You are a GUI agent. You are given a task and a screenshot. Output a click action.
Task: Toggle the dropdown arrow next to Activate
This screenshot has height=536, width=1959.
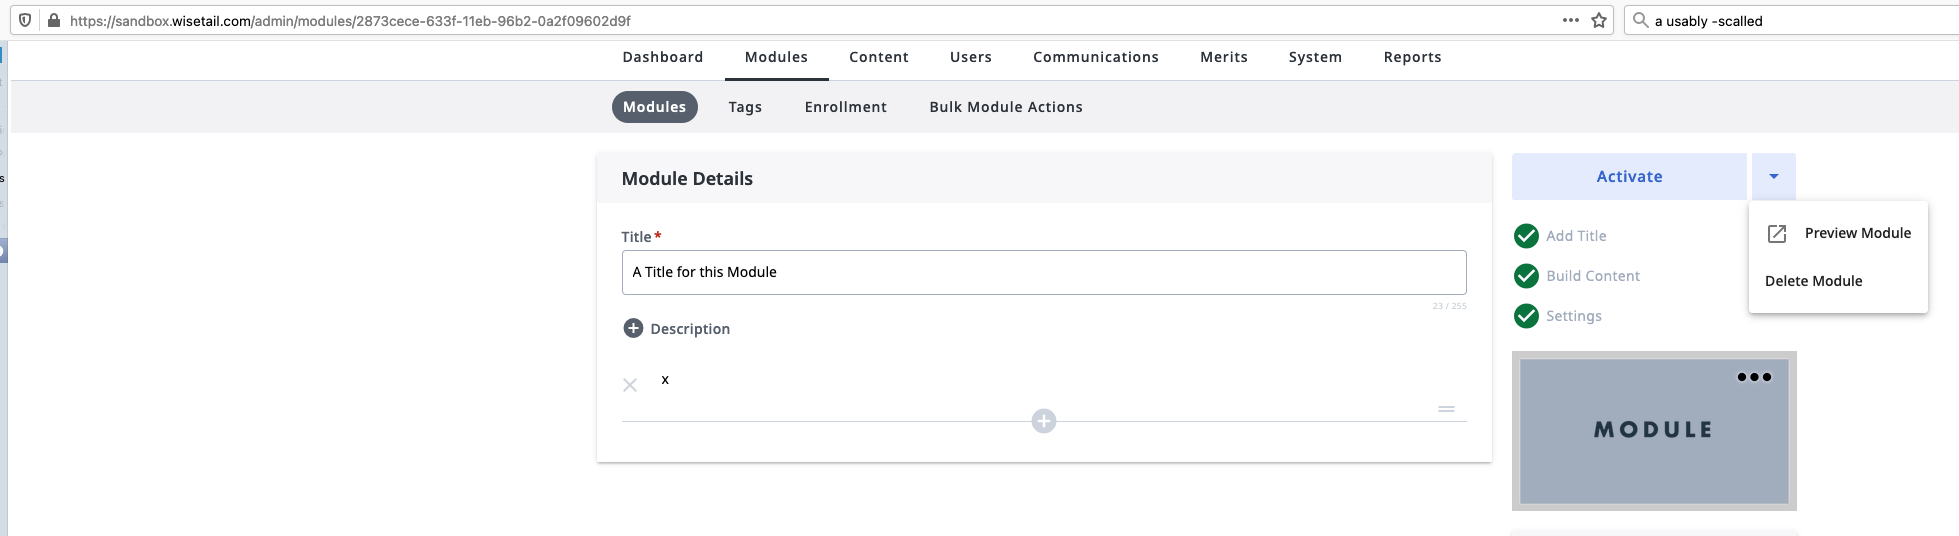point(1774,176)
